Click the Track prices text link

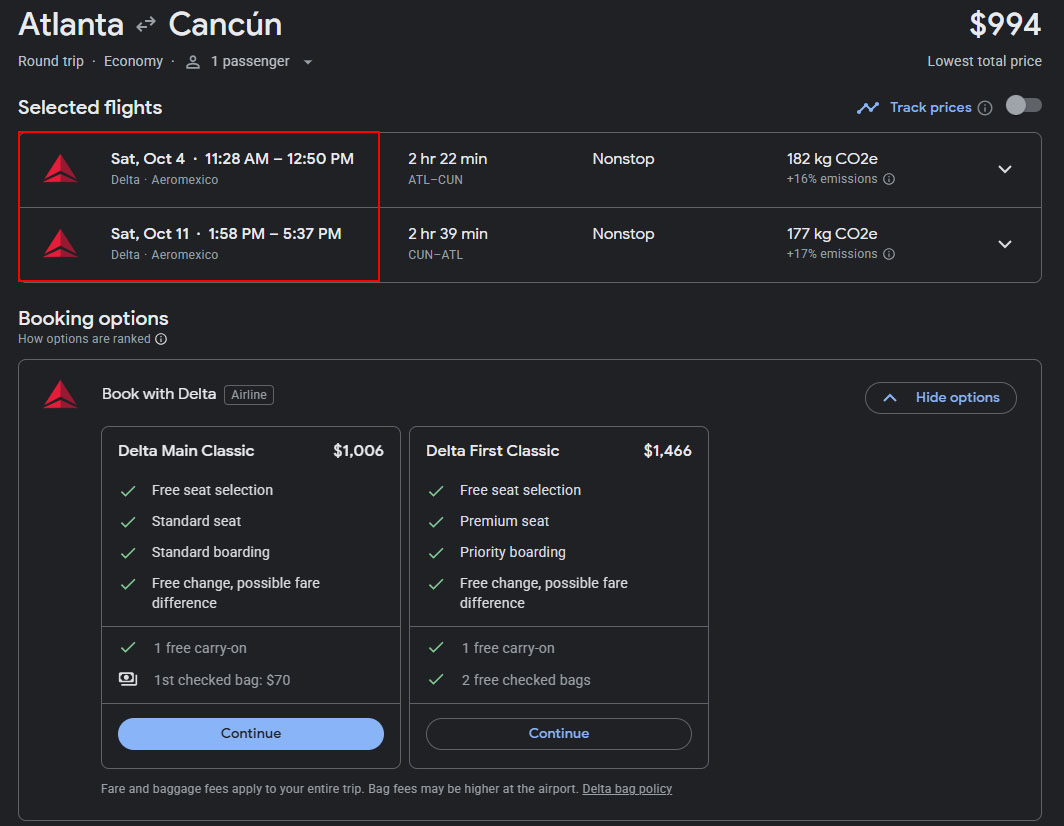click(x=930, y=108)
